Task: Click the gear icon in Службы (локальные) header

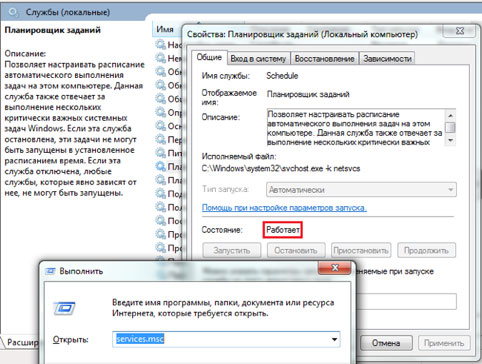Action: 14,12
